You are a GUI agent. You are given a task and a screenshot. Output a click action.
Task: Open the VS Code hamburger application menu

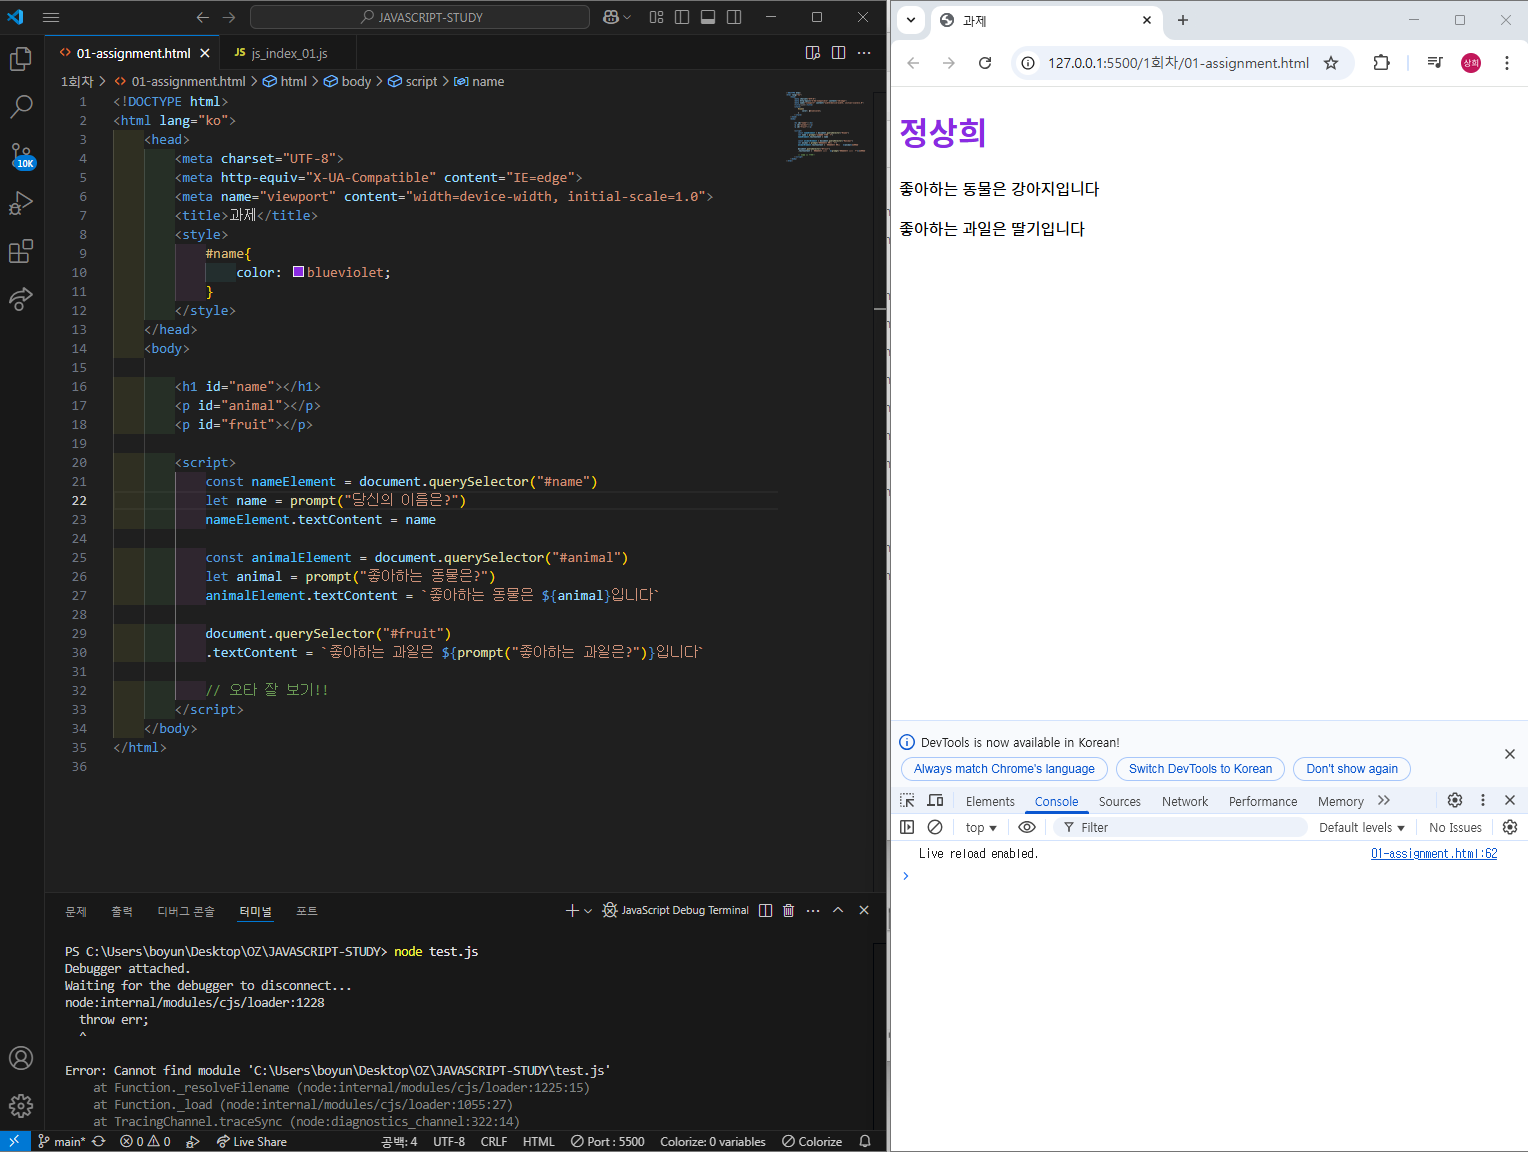[51, 17]
